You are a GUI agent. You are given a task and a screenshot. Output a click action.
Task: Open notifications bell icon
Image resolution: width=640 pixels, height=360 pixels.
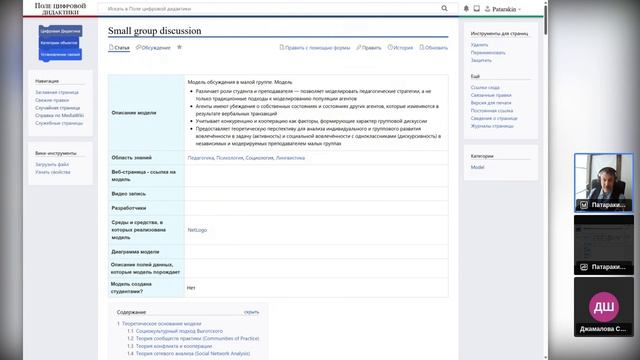466,8
